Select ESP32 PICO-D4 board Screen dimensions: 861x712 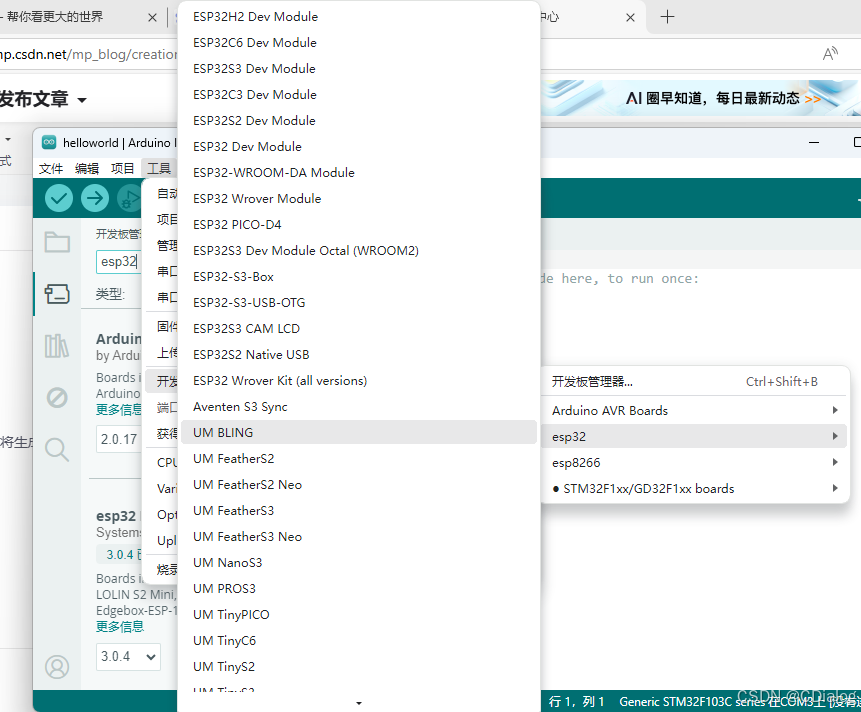pyautogui.click(x=359, y=225)
